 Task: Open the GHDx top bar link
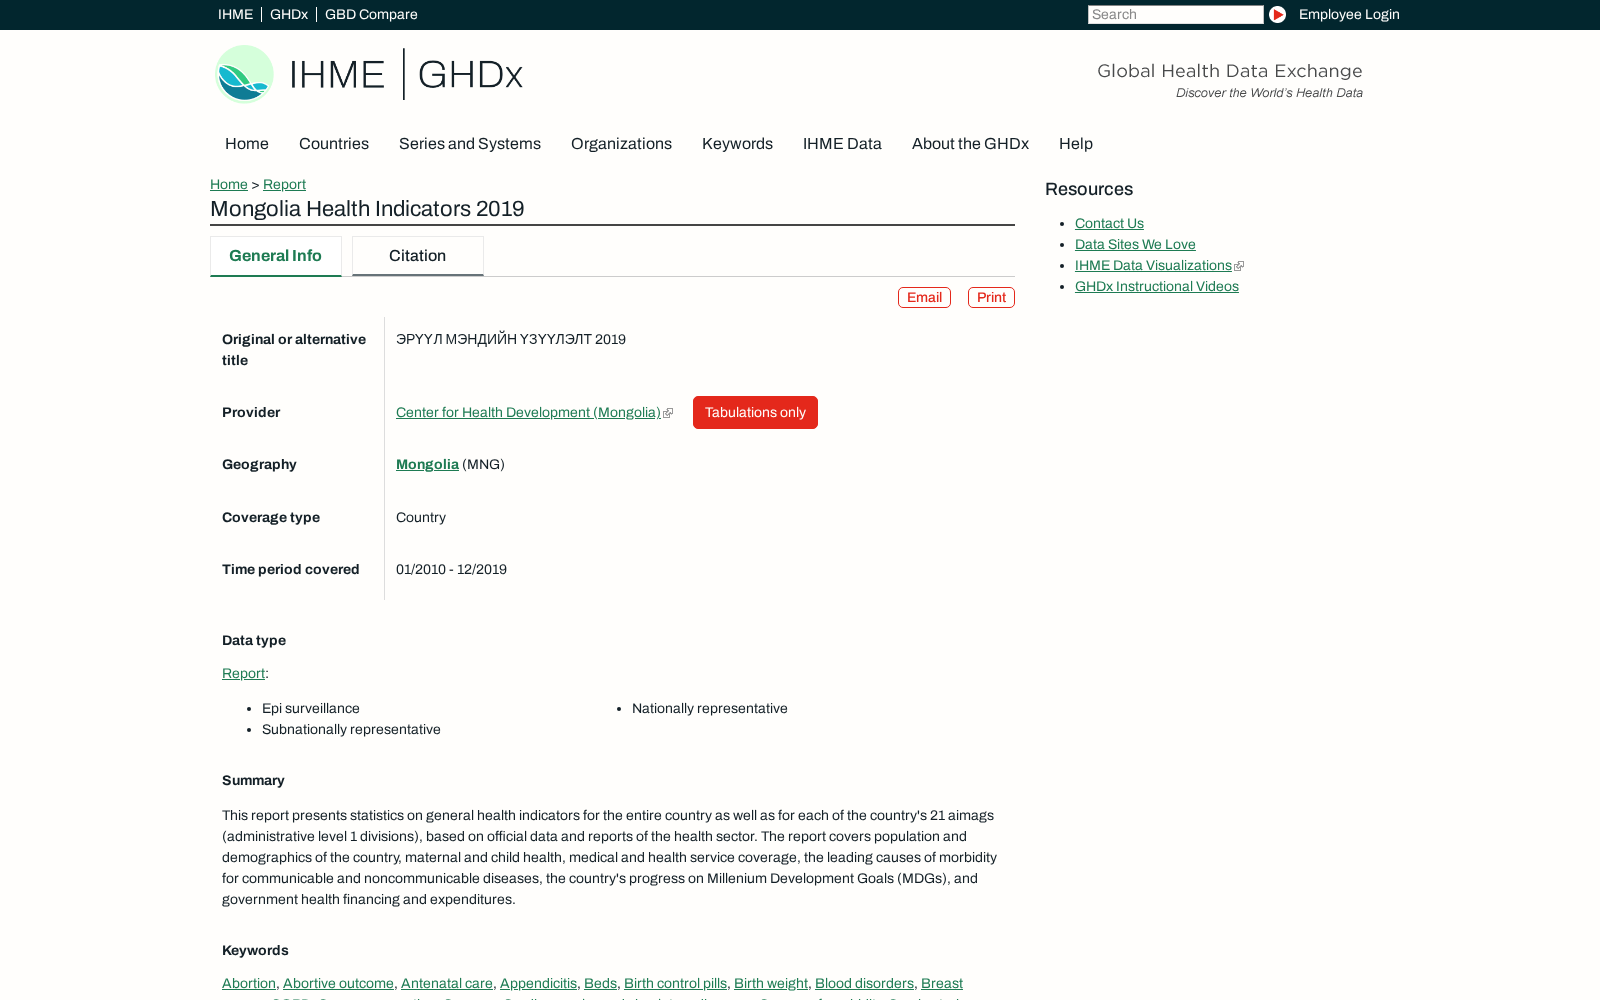(289, 14)
